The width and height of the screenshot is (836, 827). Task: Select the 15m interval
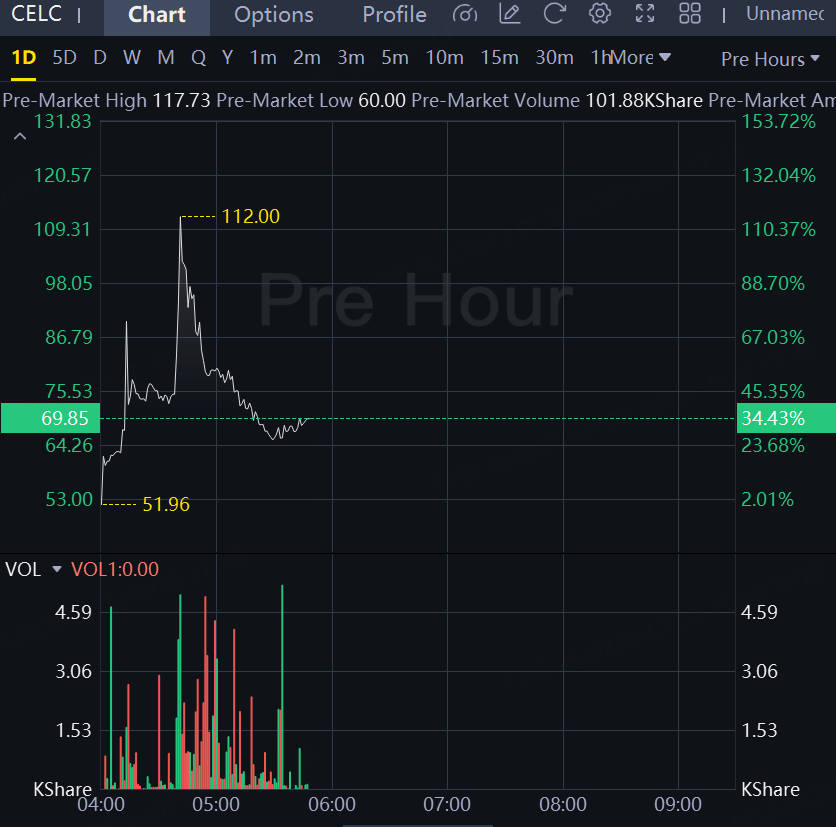tap(500, 58)
